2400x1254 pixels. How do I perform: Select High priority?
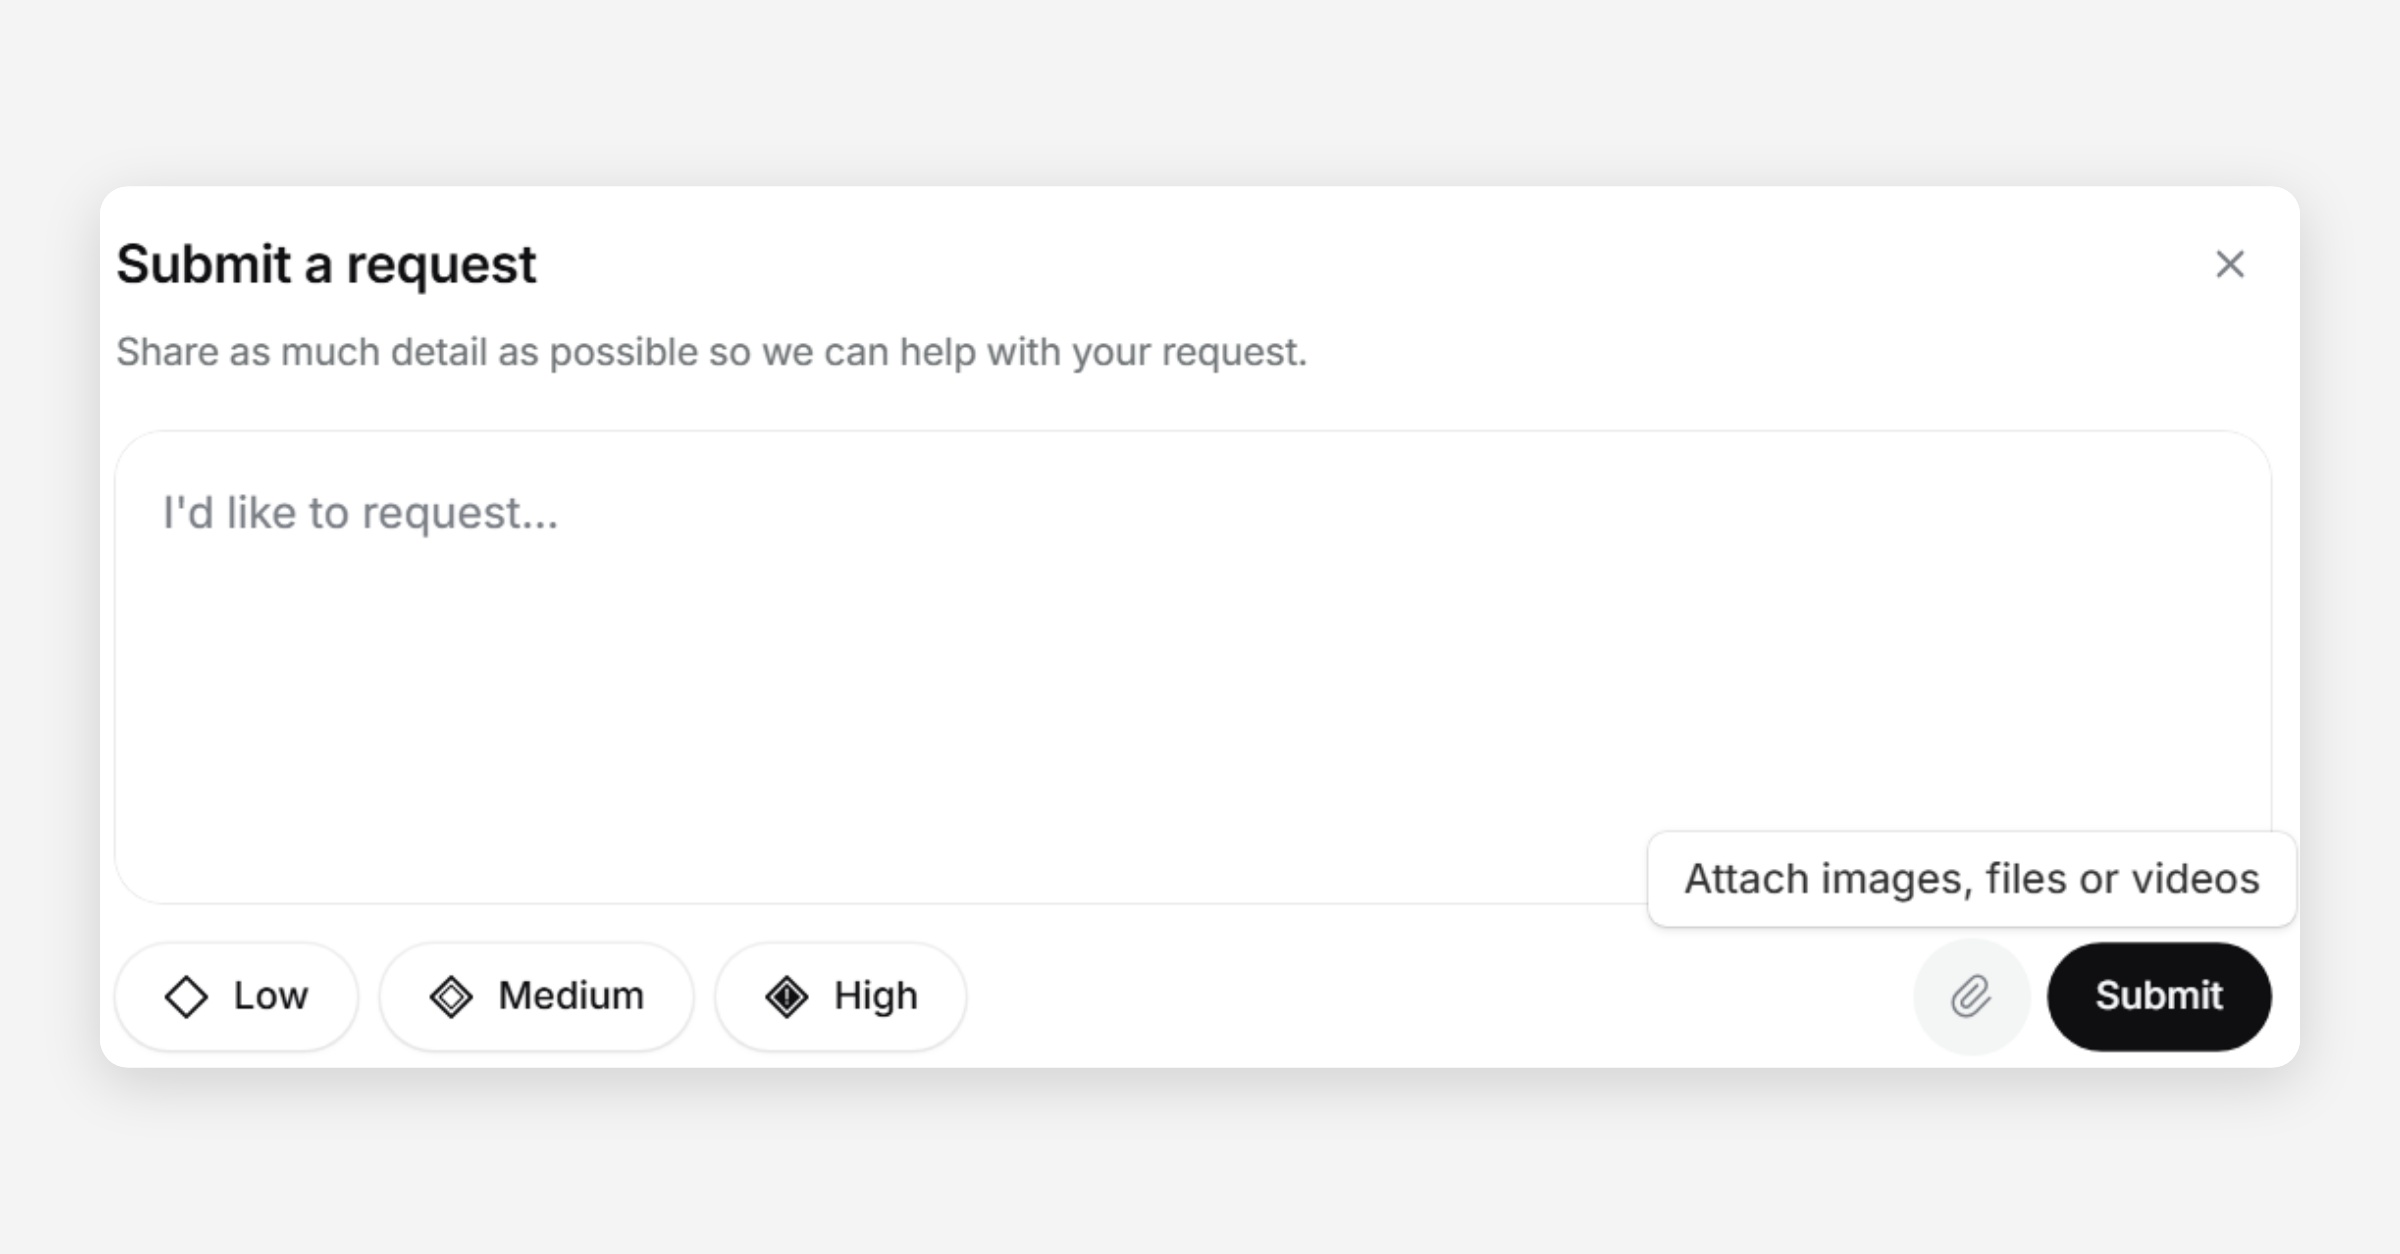coord(840,996)
